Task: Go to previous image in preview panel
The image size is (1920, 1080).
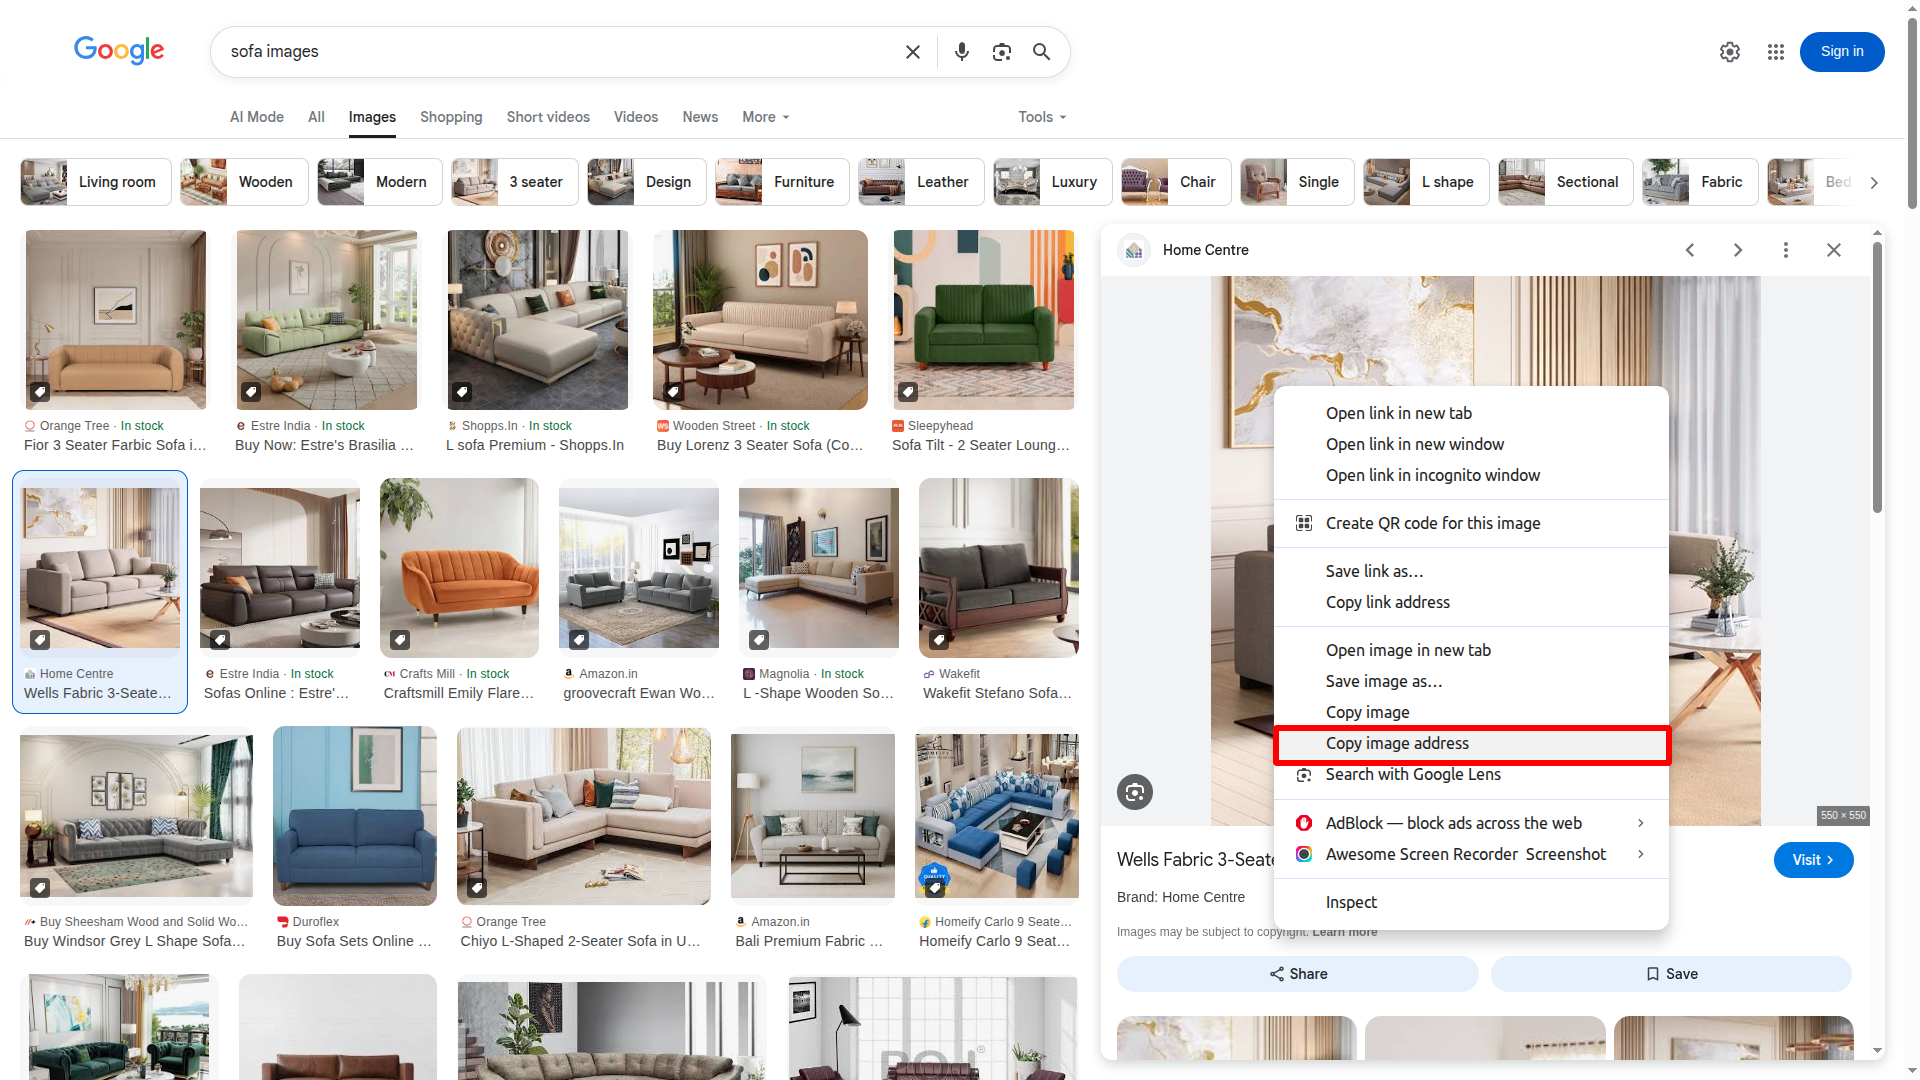Action: (x=1689, y=250)
